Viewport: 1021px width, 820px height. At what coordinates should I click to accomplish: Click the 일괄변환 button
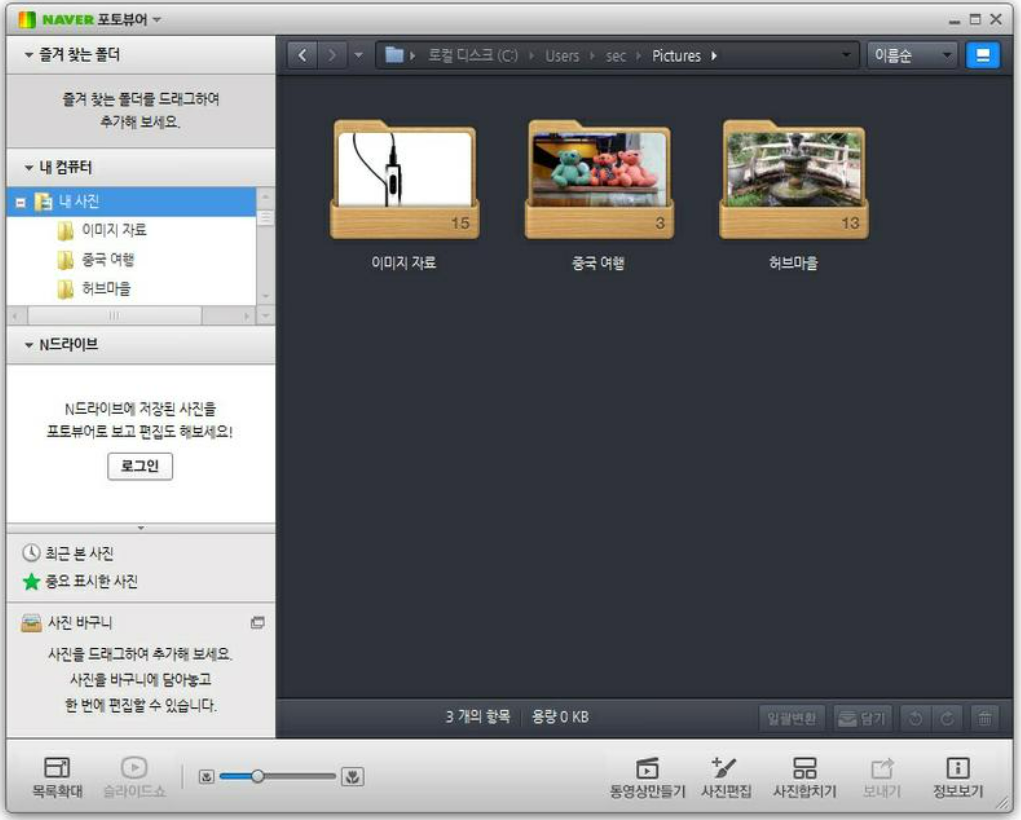pyautogui.click(x=791, y=718)
